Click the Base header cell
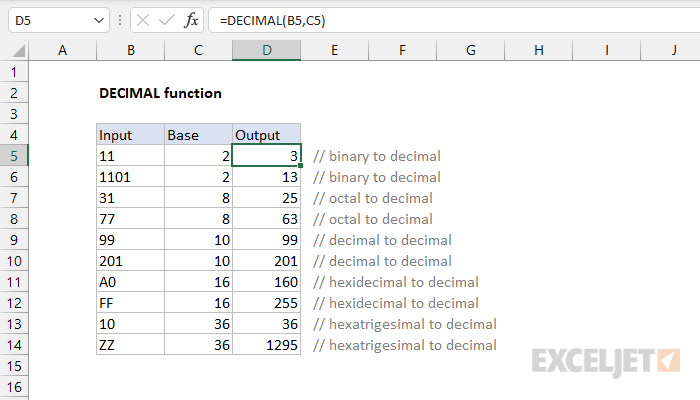700x400 pixels. 198,135
